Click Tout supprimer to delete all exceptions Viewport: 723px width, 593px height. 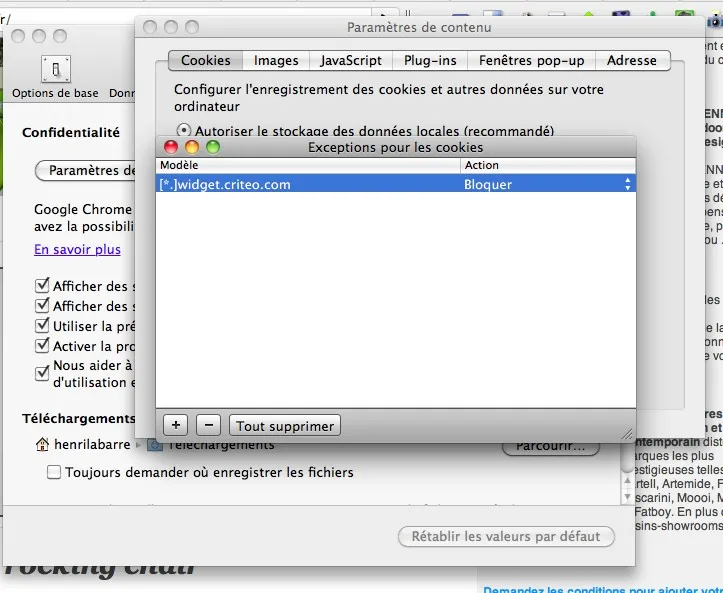point(285,425)
